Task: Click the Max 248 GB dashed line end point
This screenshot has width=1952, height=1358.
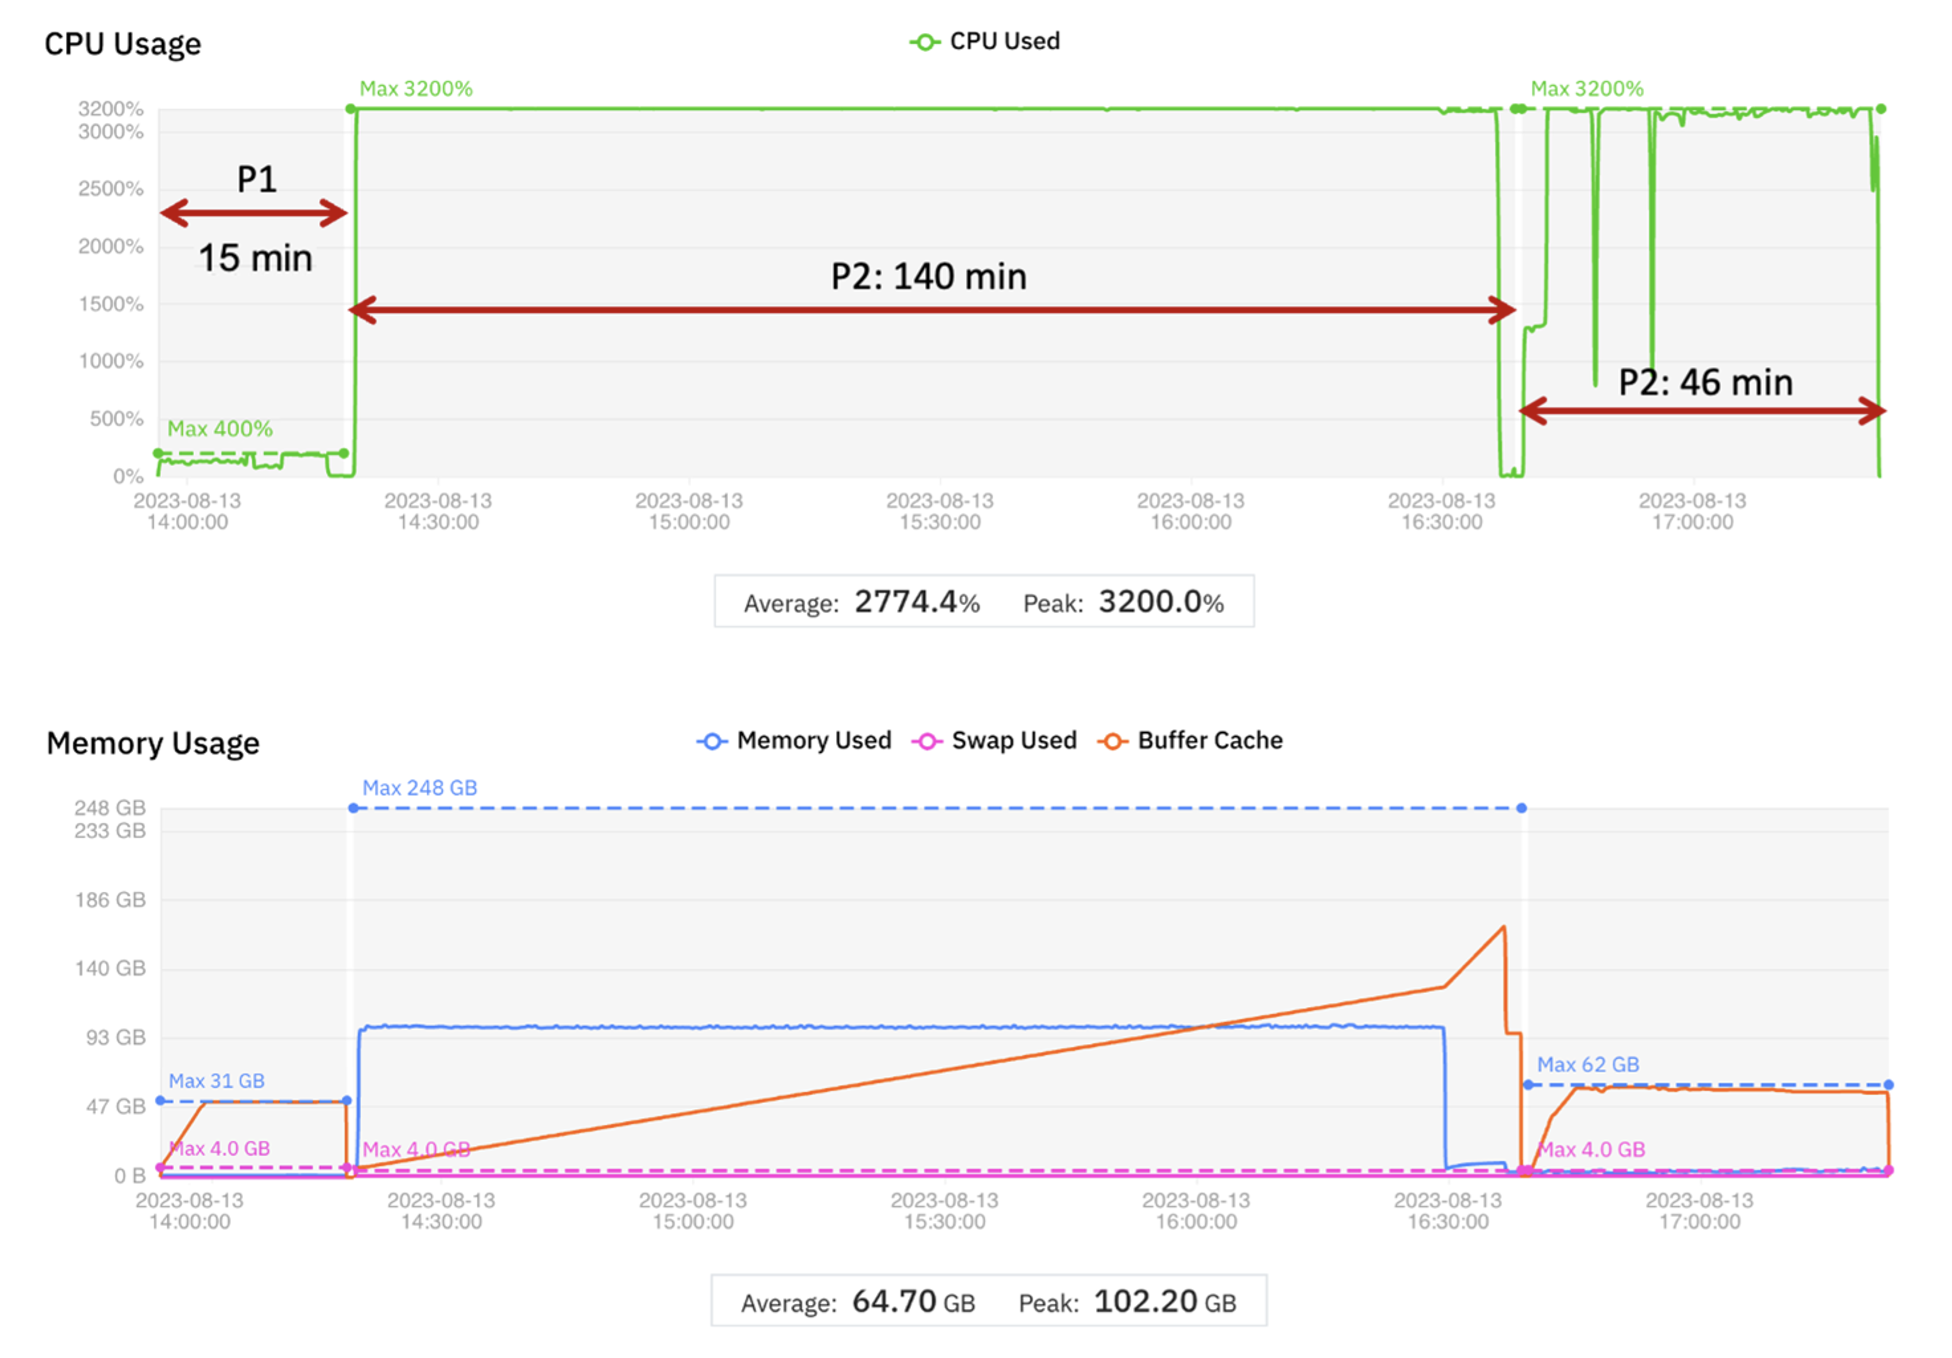Action: click(x=1521, y=808)
